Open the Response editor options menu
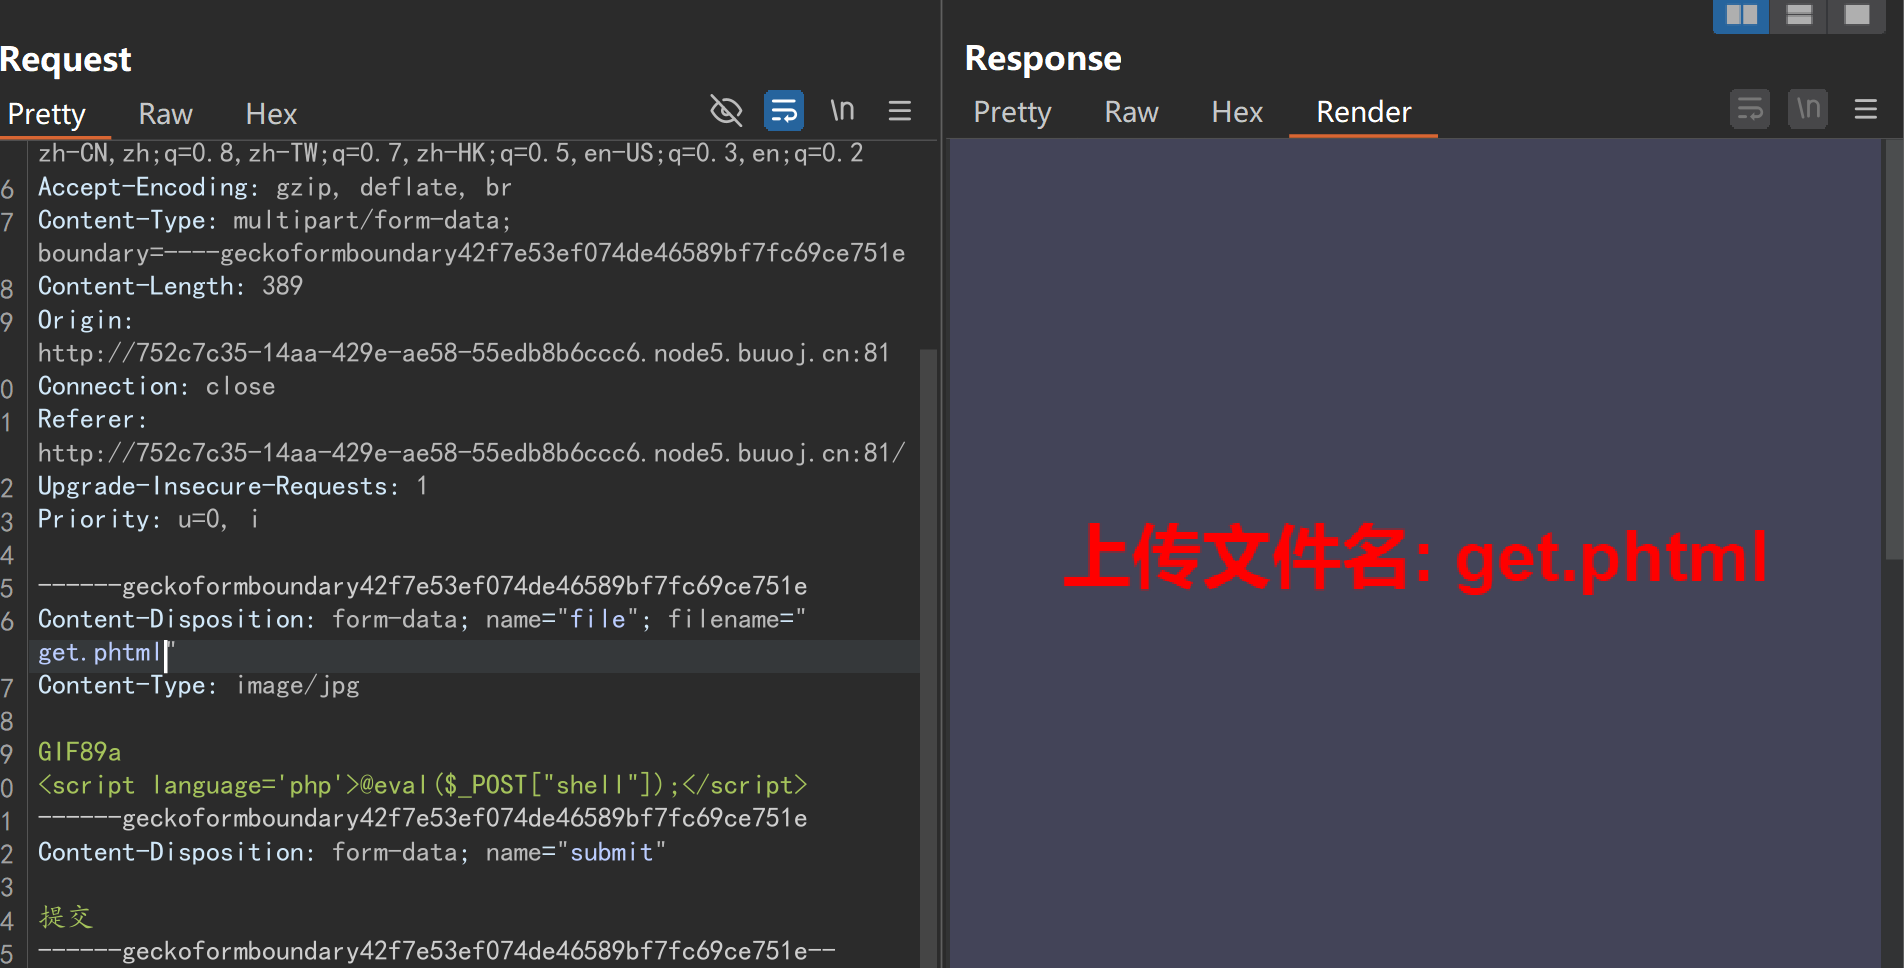Screen dimensions: 1904x968 point(1865,110)
